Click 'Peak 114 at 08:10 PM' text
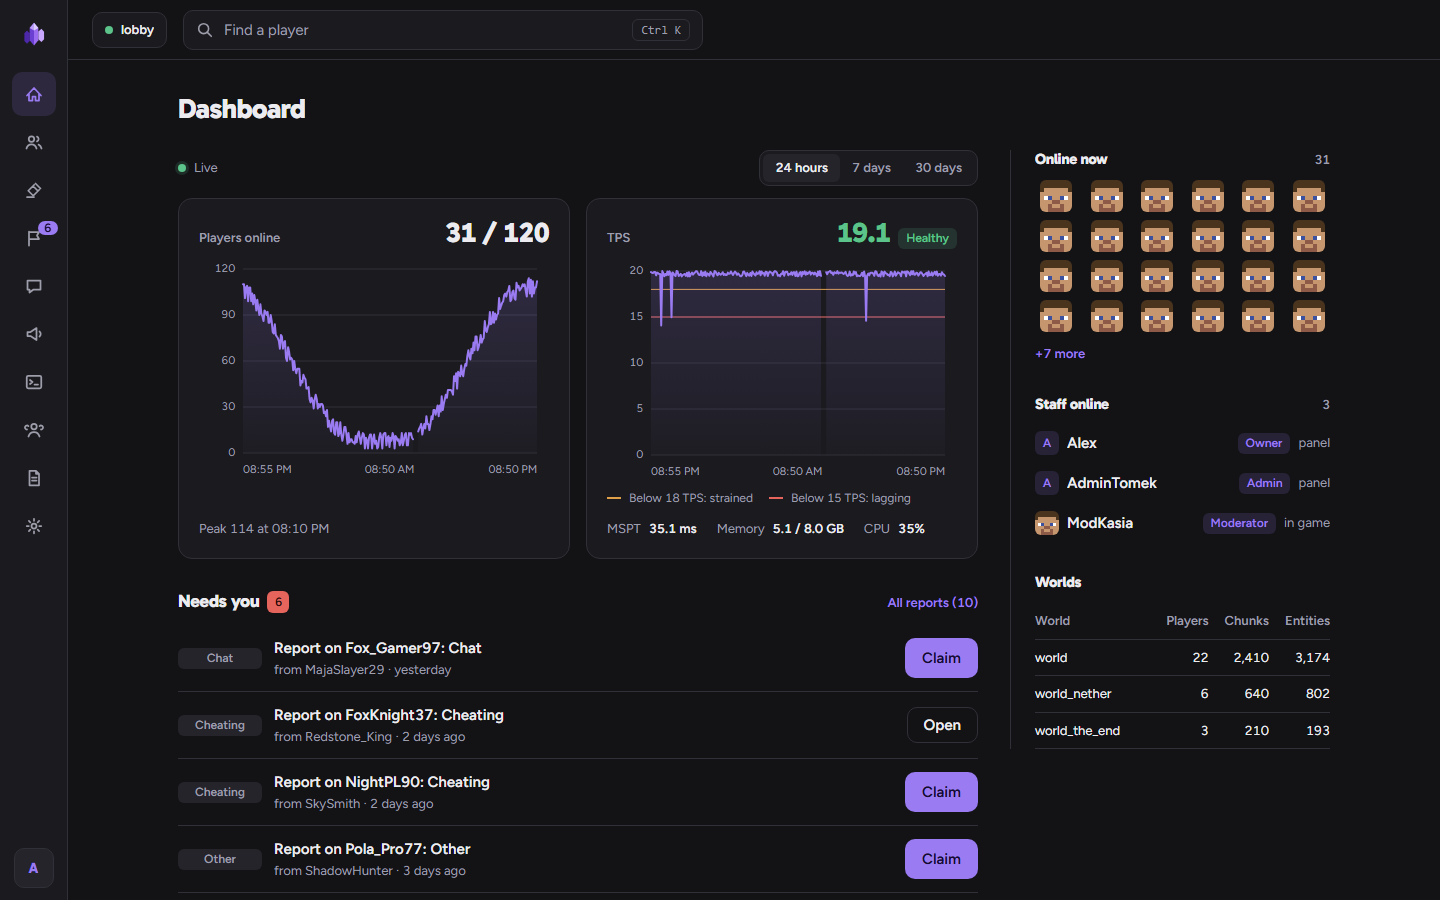 click(264, 529)
